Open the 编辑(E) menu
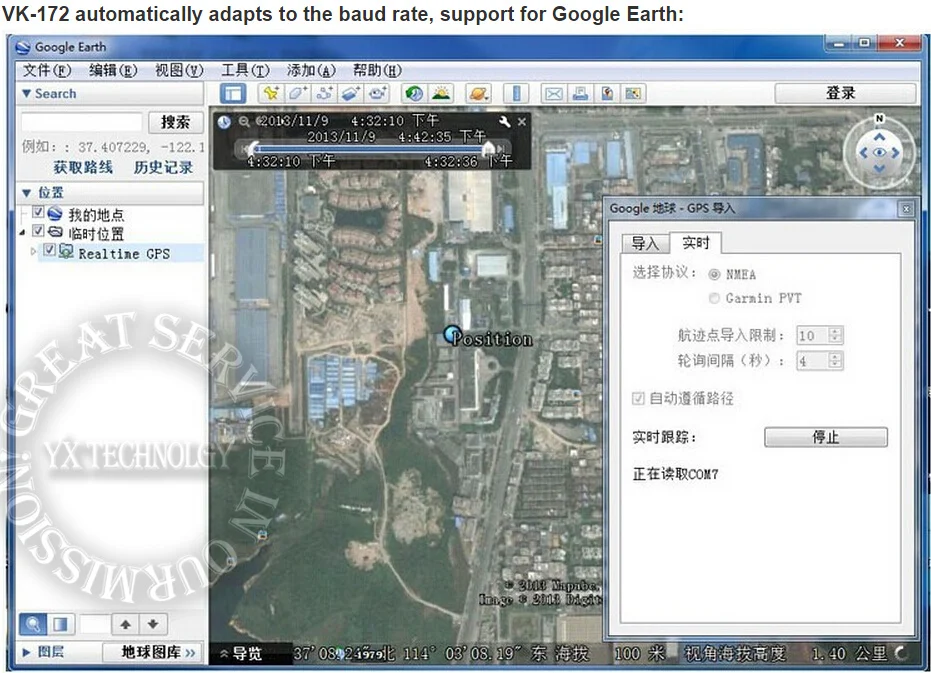Screen dimensions: 931x673 click(113, 70)
